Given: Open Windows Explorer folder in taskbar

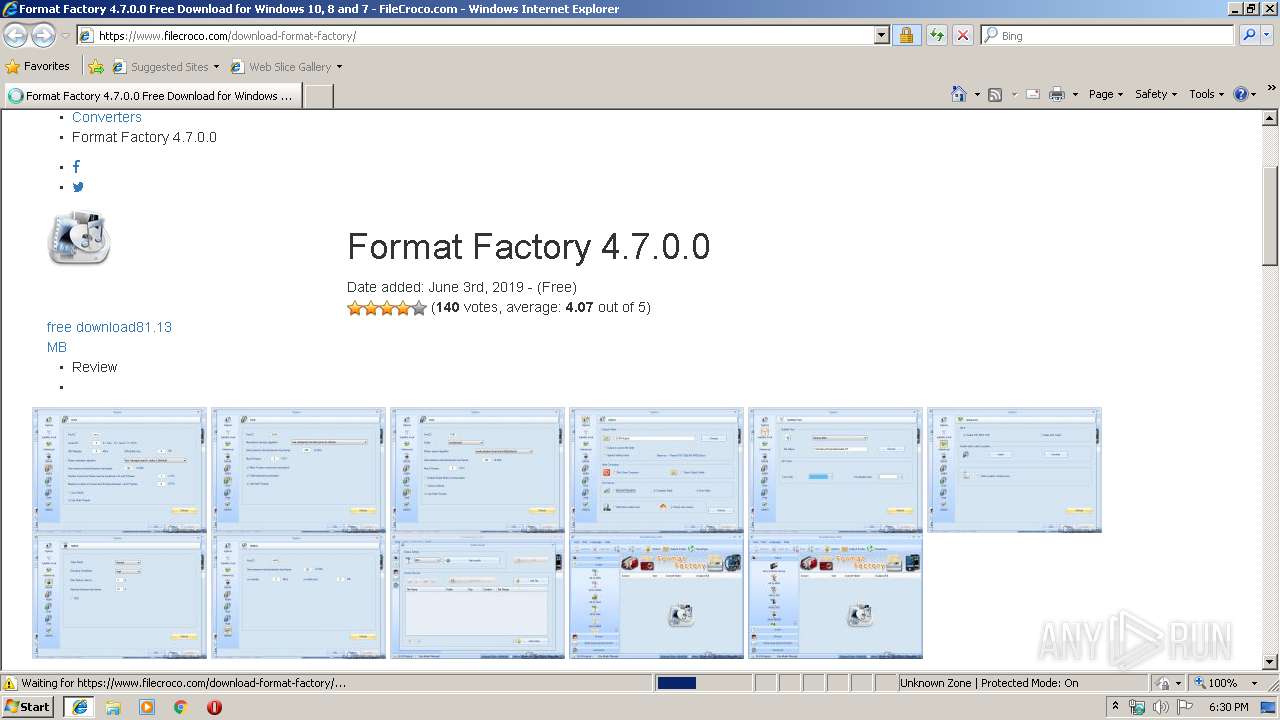Looking at the screenshot, I should pos(113,707).
